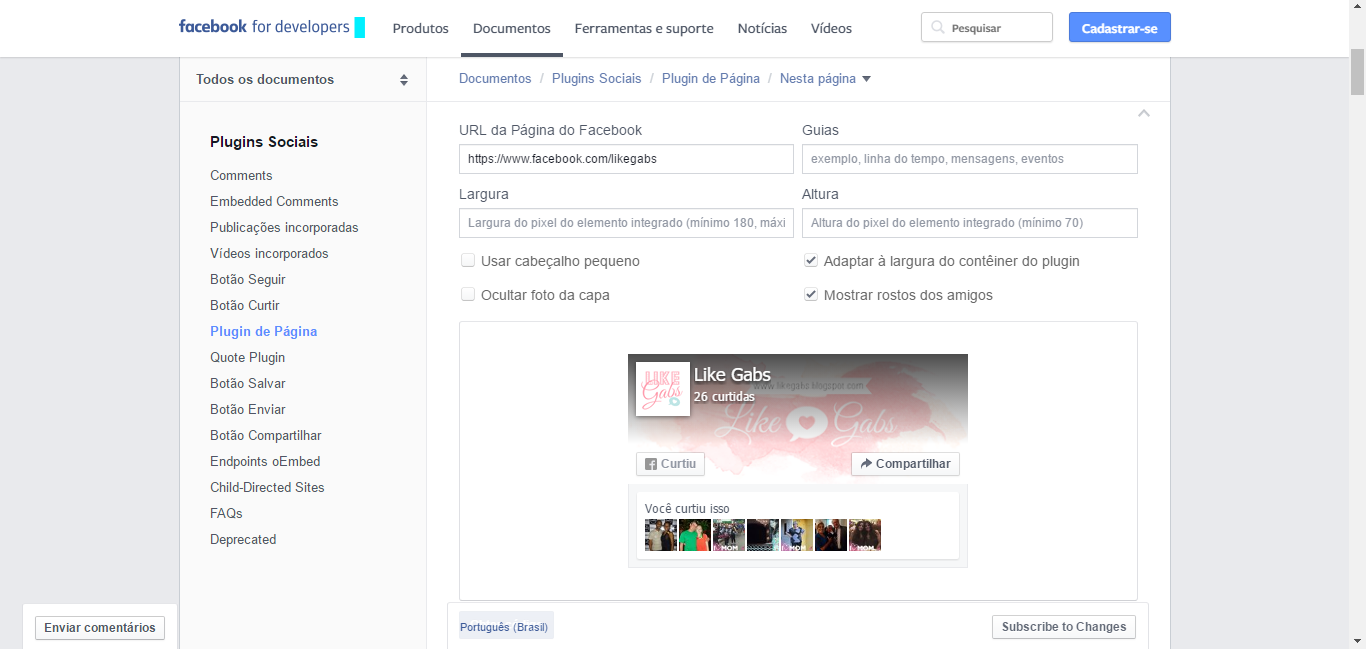
Task: Click the URL da Página do Facebook field
Action: tap(626, 159)
